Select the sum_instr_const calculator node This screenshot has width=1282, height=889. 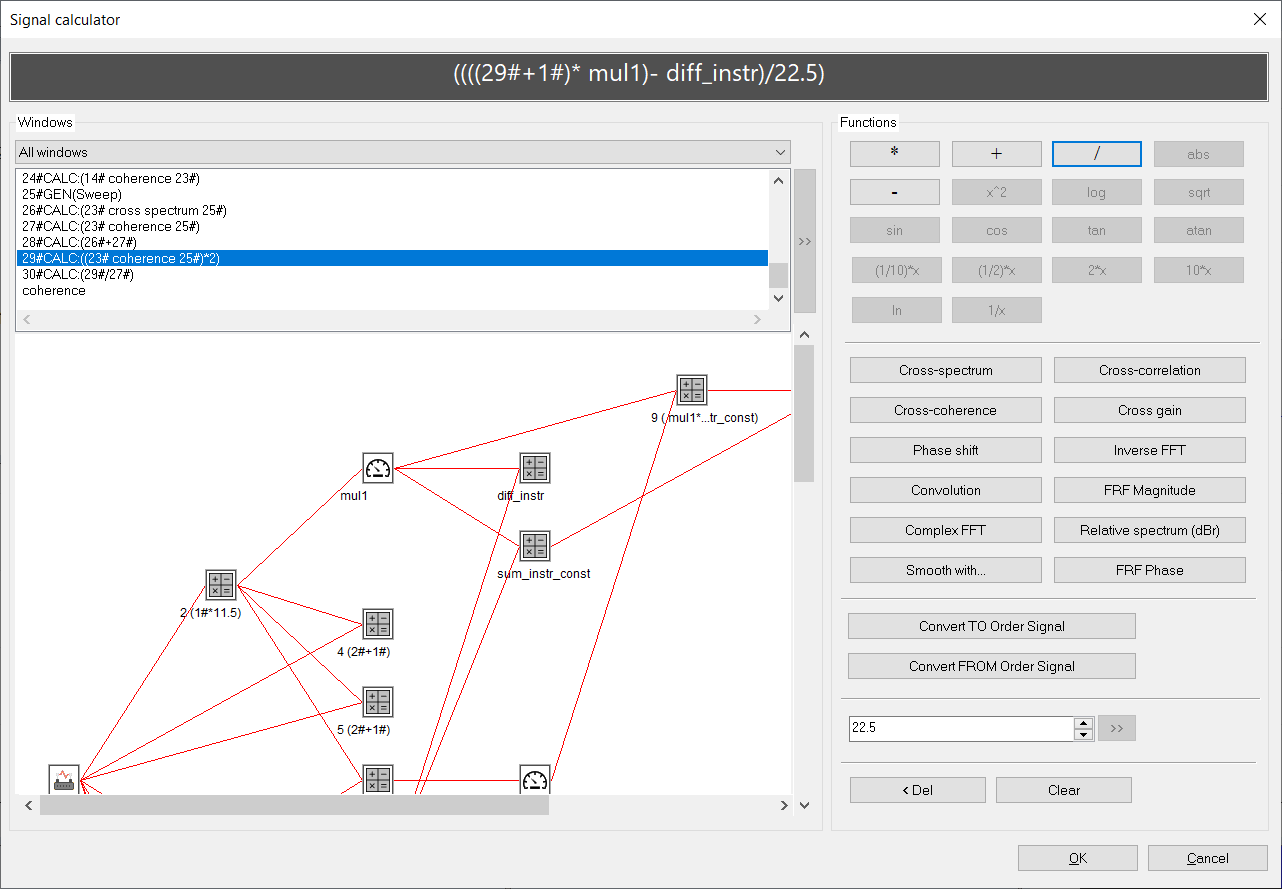click(x=535, y=546)
